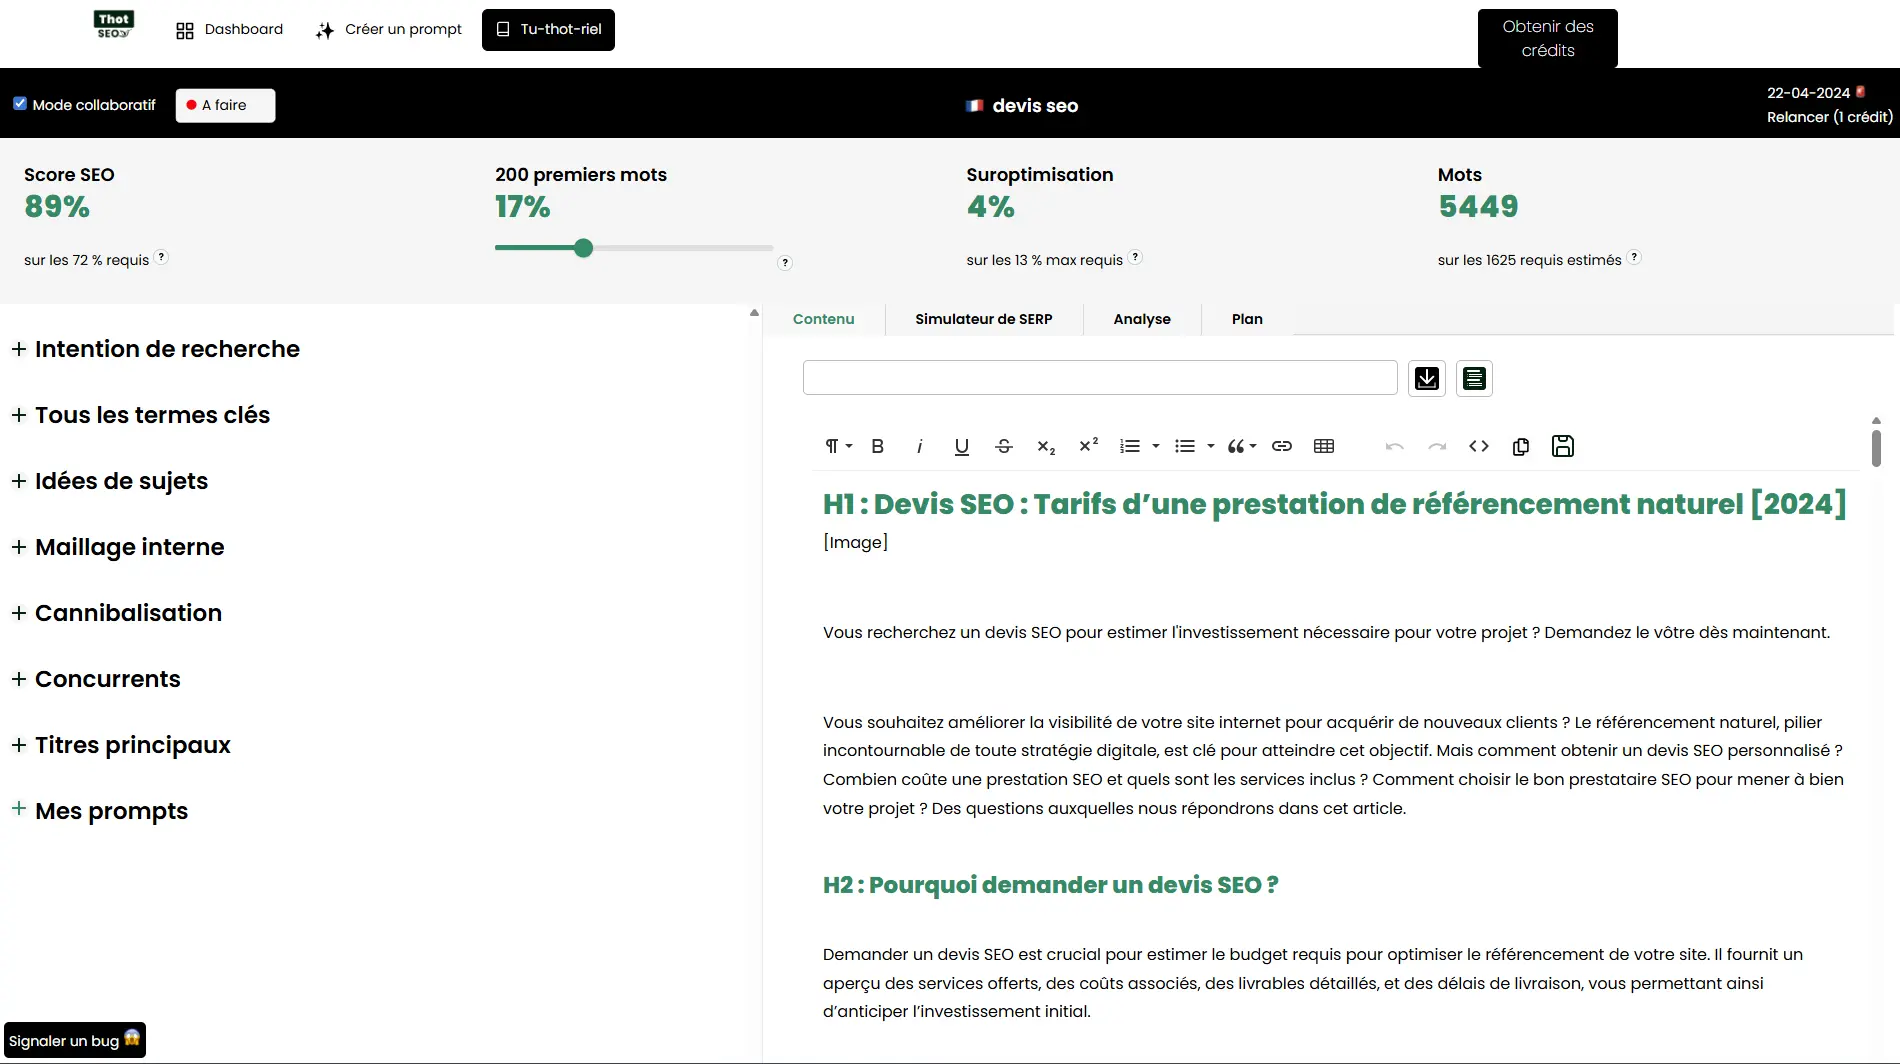The height and width of the screenshot is (1064, 1900).
Task: Click the Obtenir des crédits button
Action: [1547, 38]
